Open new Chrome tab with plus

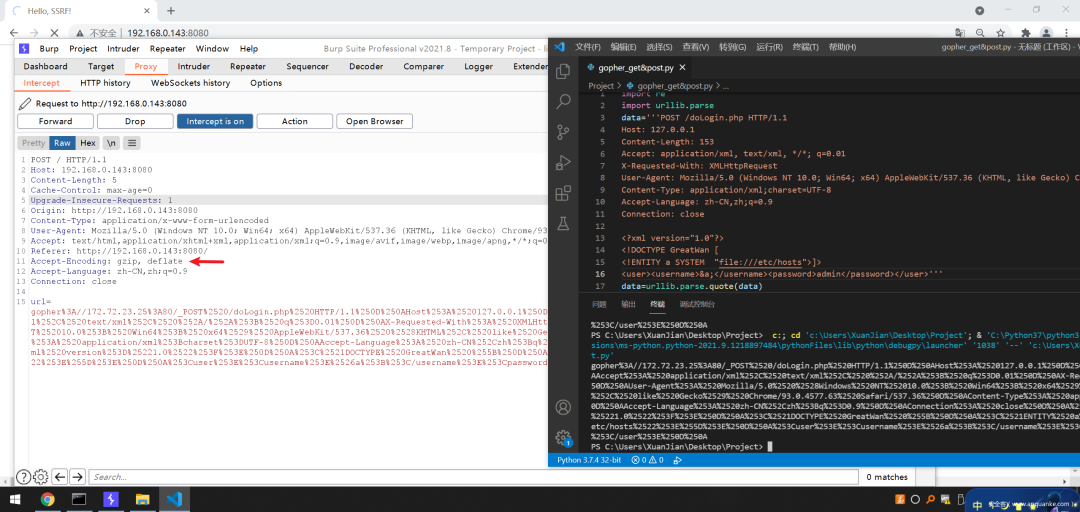(x=171, y=10)
